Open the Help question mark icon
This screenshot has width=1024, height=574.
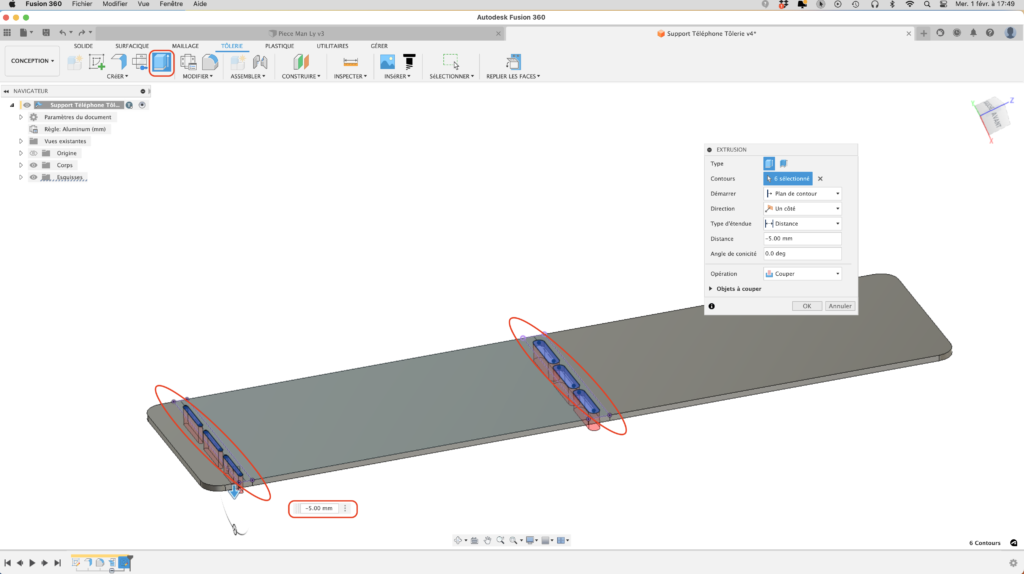[990, 33]
